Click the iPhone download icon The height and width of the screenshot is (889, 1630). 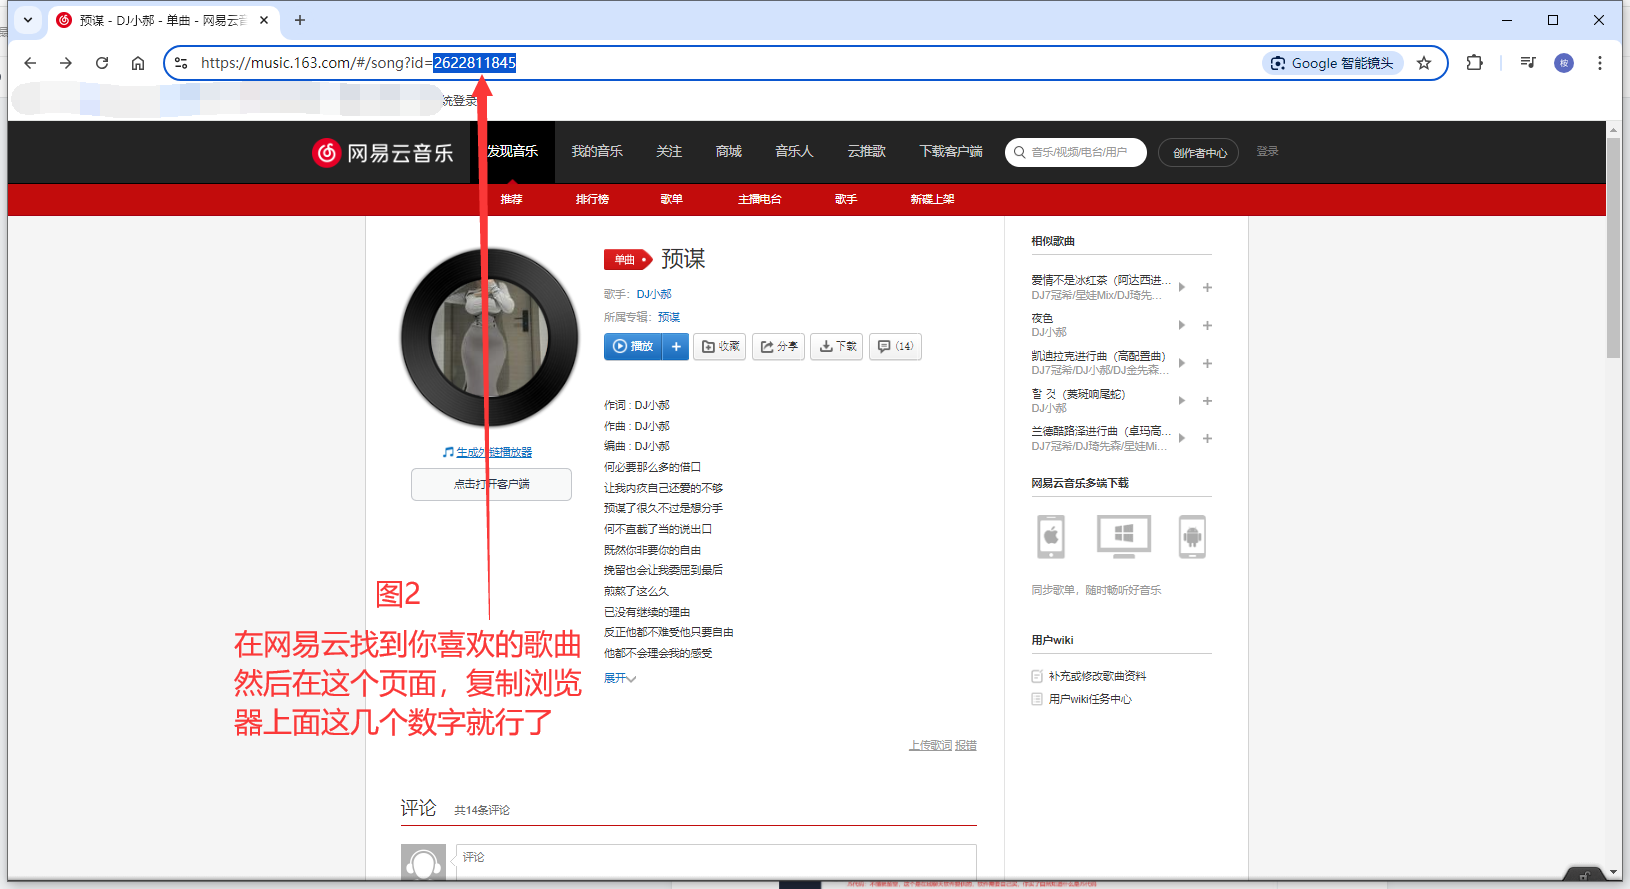coord(1051,537)
